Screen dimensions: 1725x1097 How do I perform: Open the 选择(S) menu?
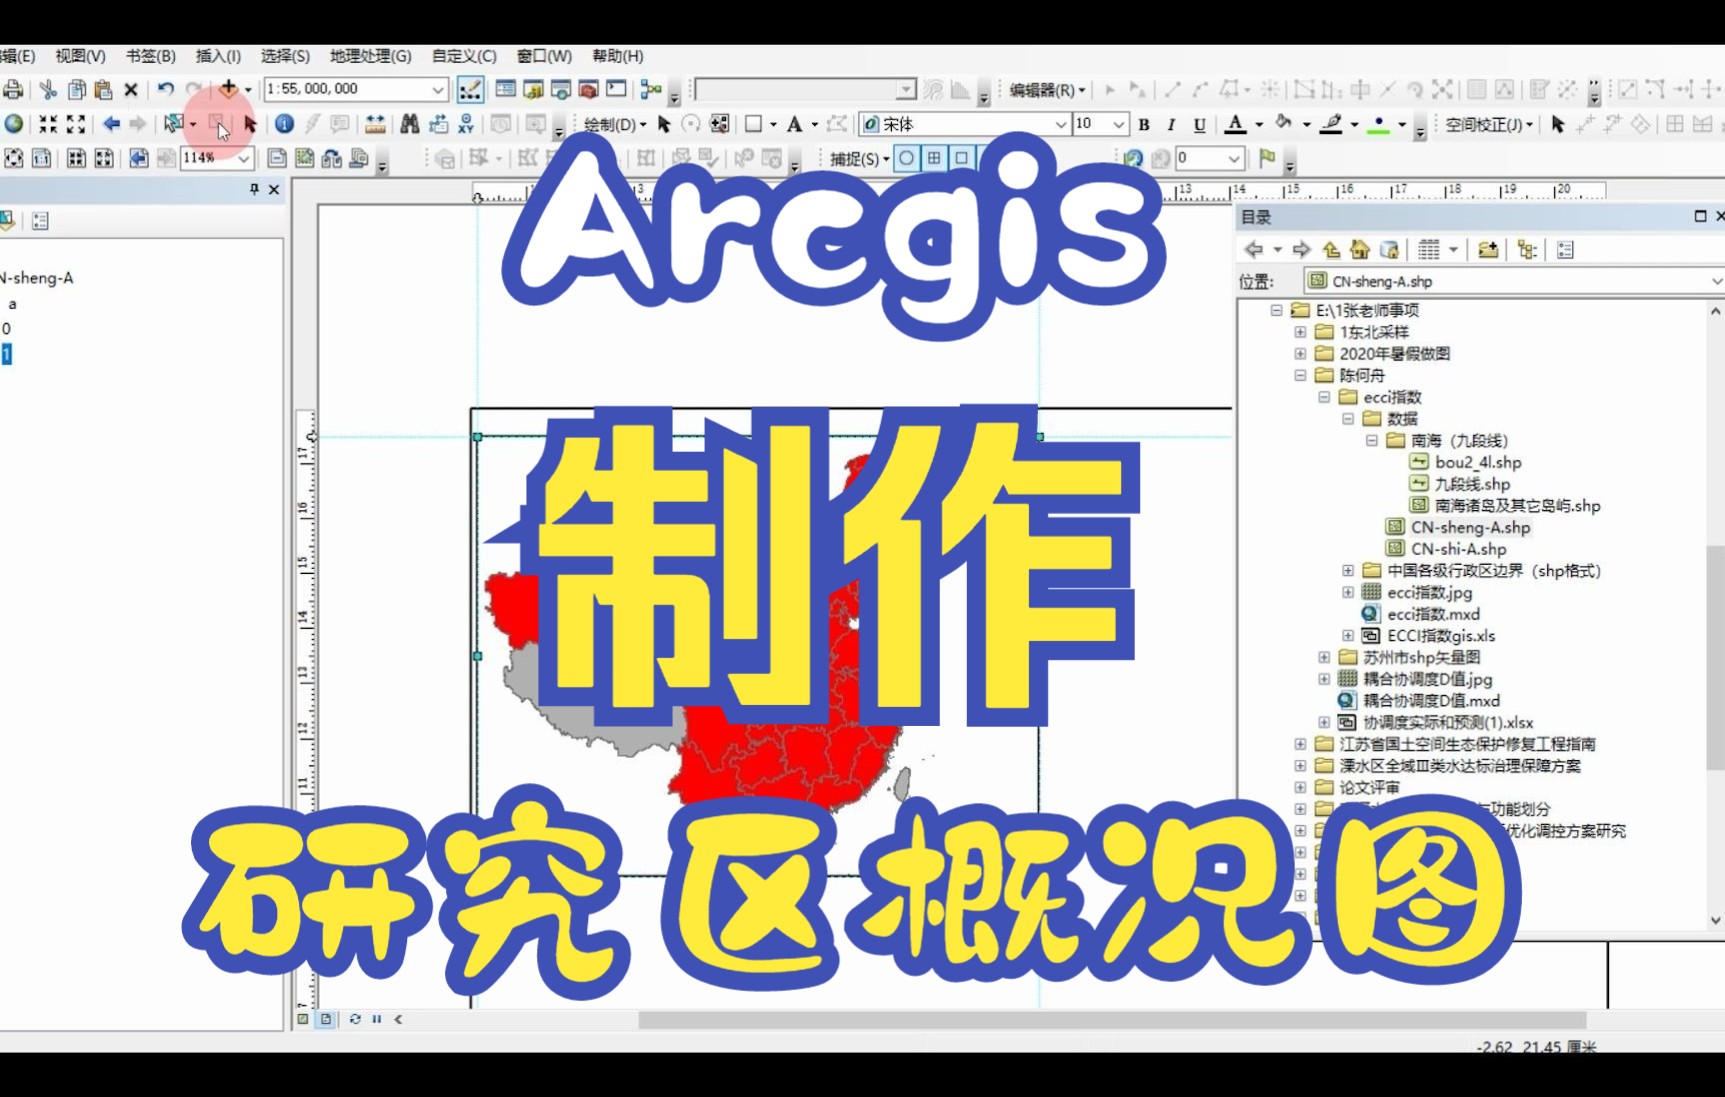coord(285,56)
